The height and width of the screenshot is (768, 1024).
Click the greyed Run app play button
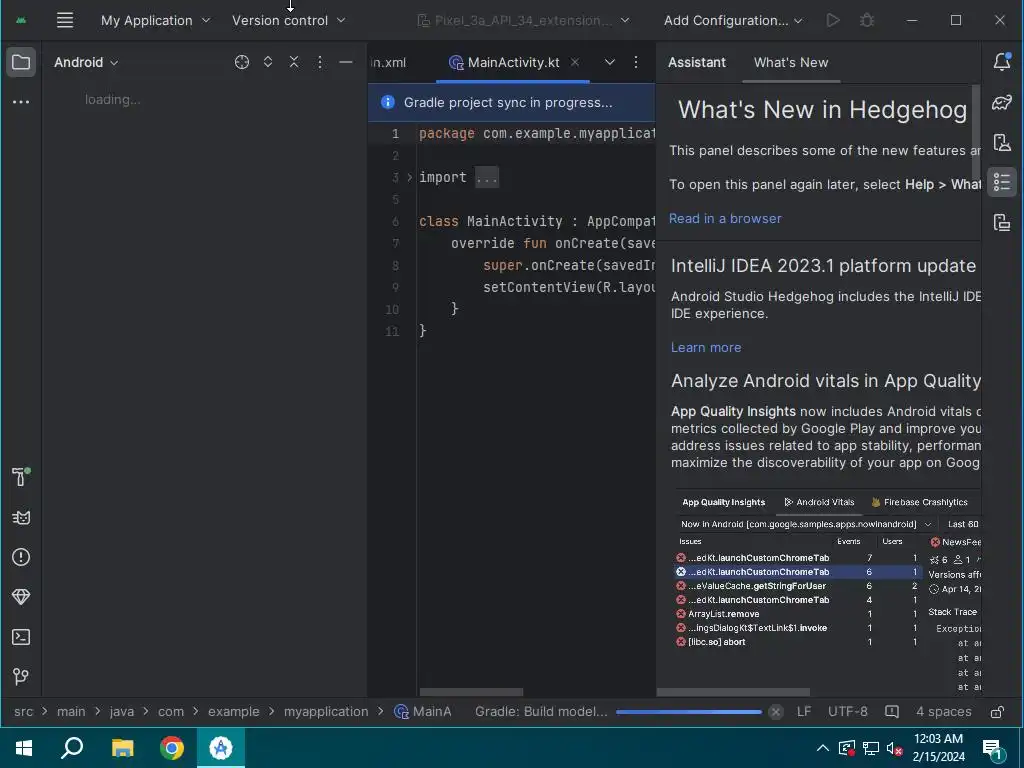point(833,20)
